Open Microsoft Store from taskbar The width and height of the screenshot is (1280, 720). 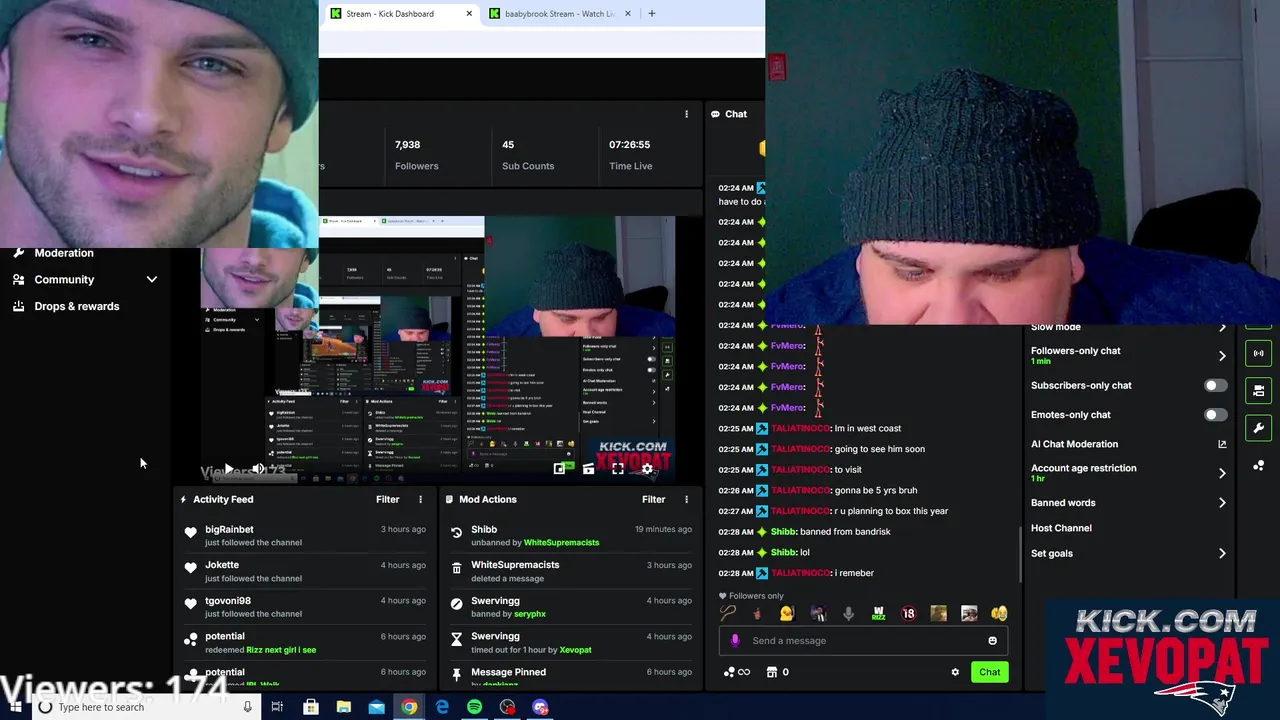(310, 707)
